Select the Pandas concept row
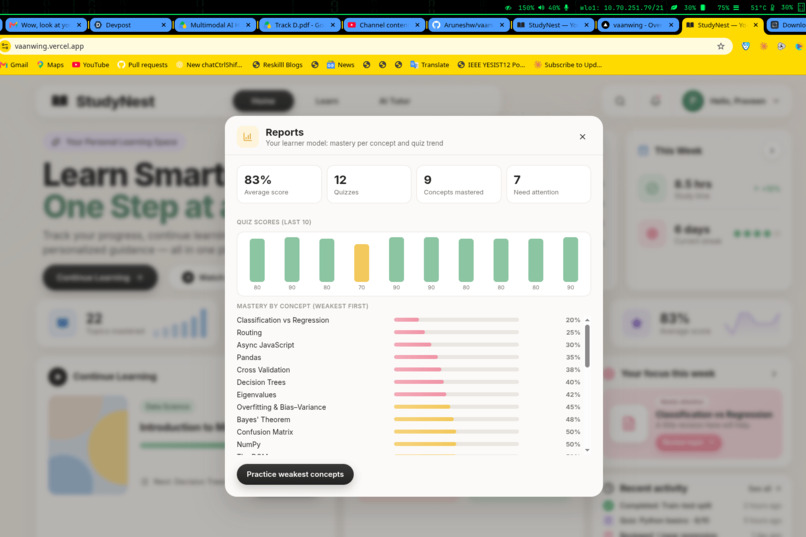This screenshot has height=537, width=806. click(x=409, y=357)
